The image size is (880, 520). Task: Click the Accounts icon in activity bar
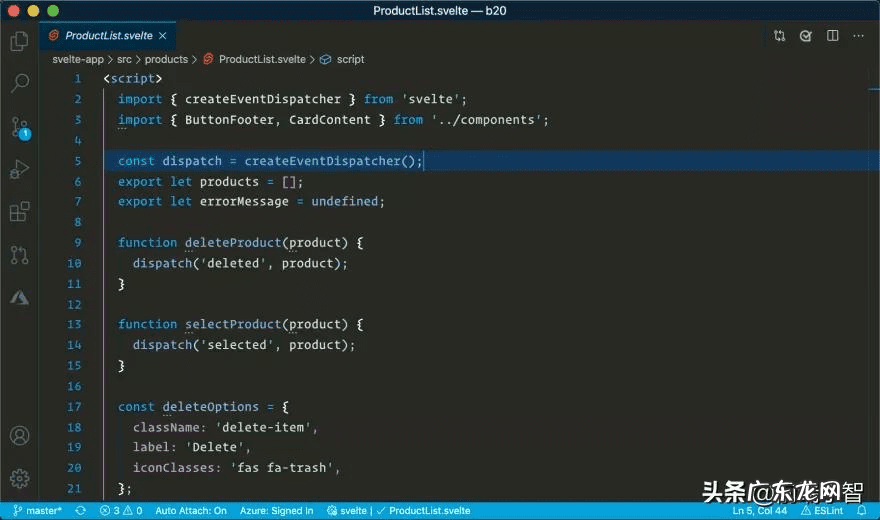click(19, 436)
